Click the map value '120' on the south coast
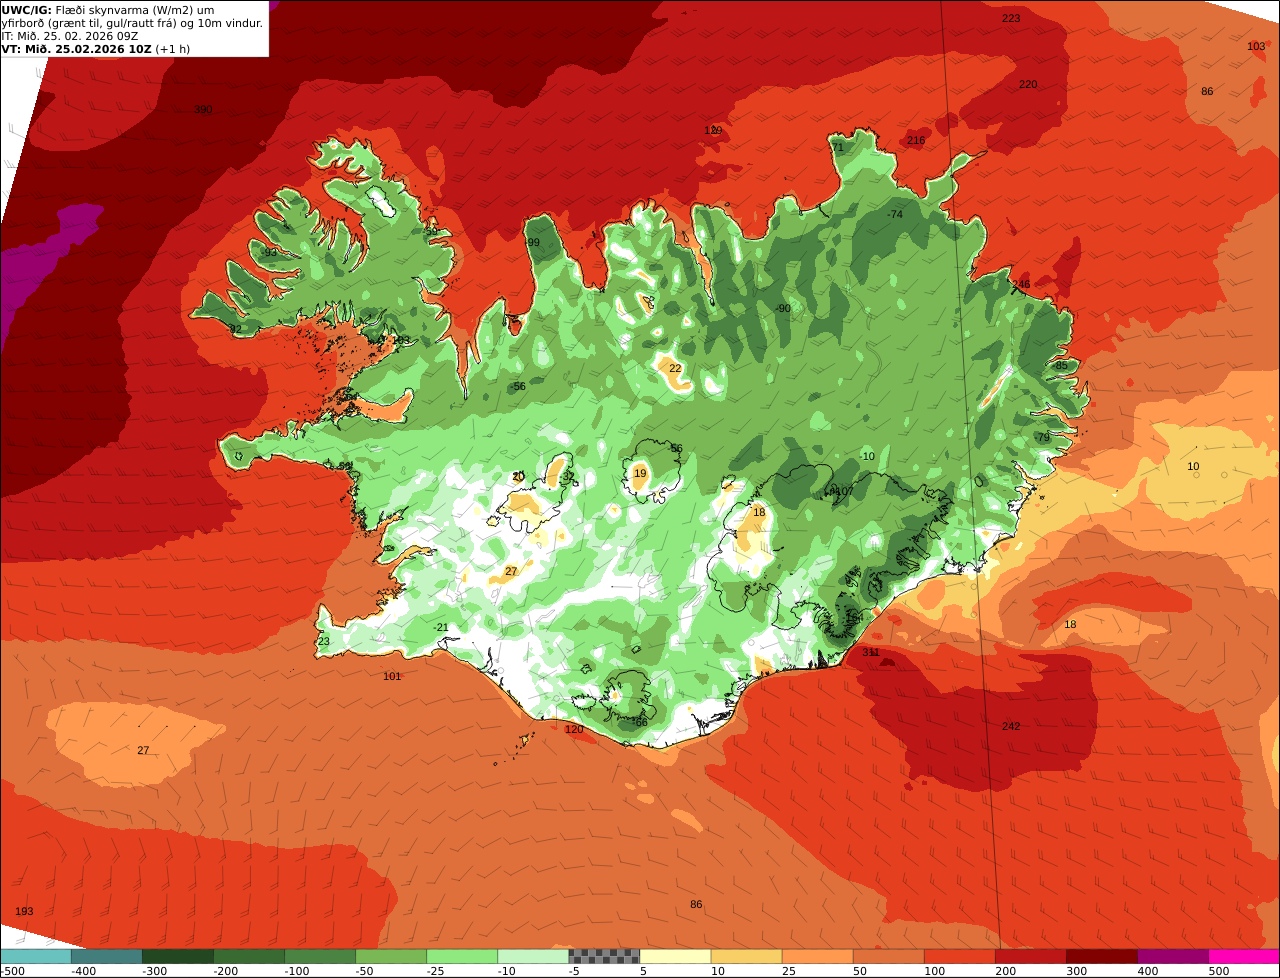This screenshot has height=978, width=1280. pyautogui.click(x=574, y=729)
